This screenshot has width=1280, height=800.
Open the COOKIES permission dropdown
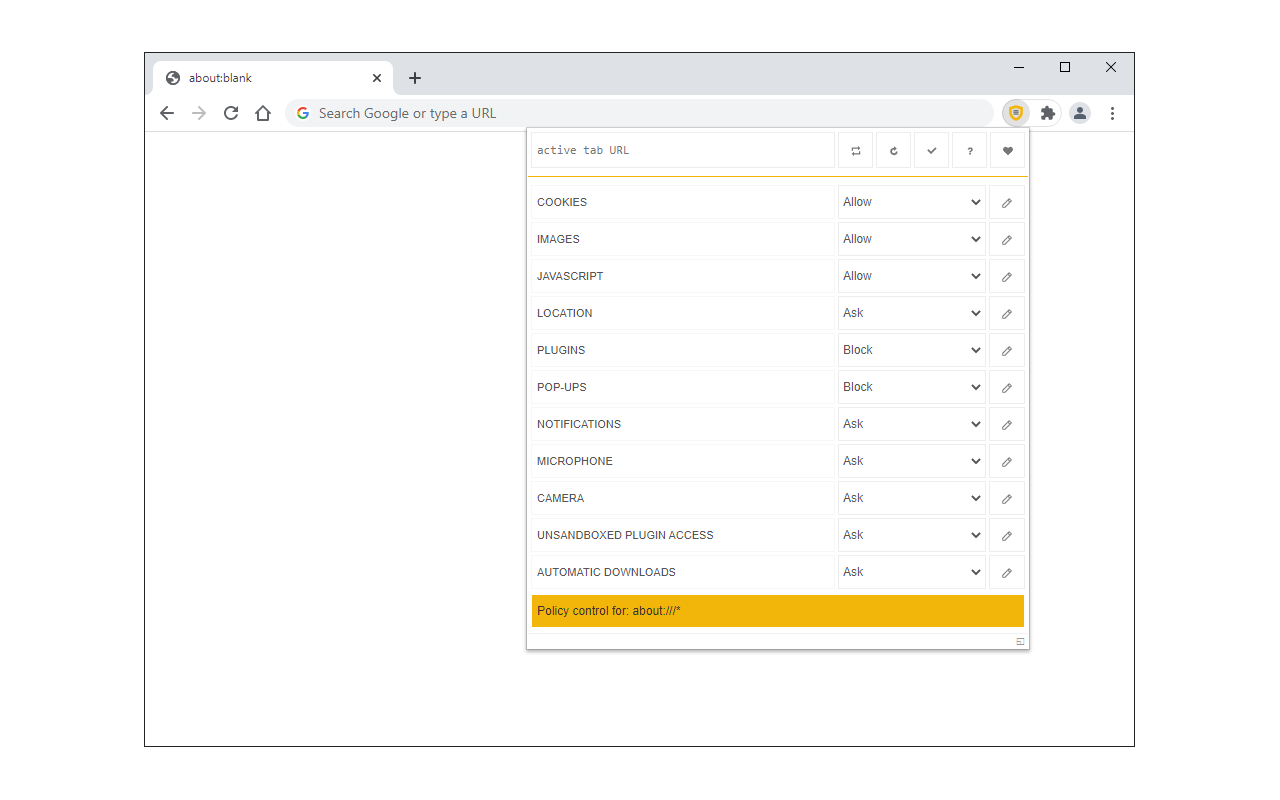click(912, 202)
